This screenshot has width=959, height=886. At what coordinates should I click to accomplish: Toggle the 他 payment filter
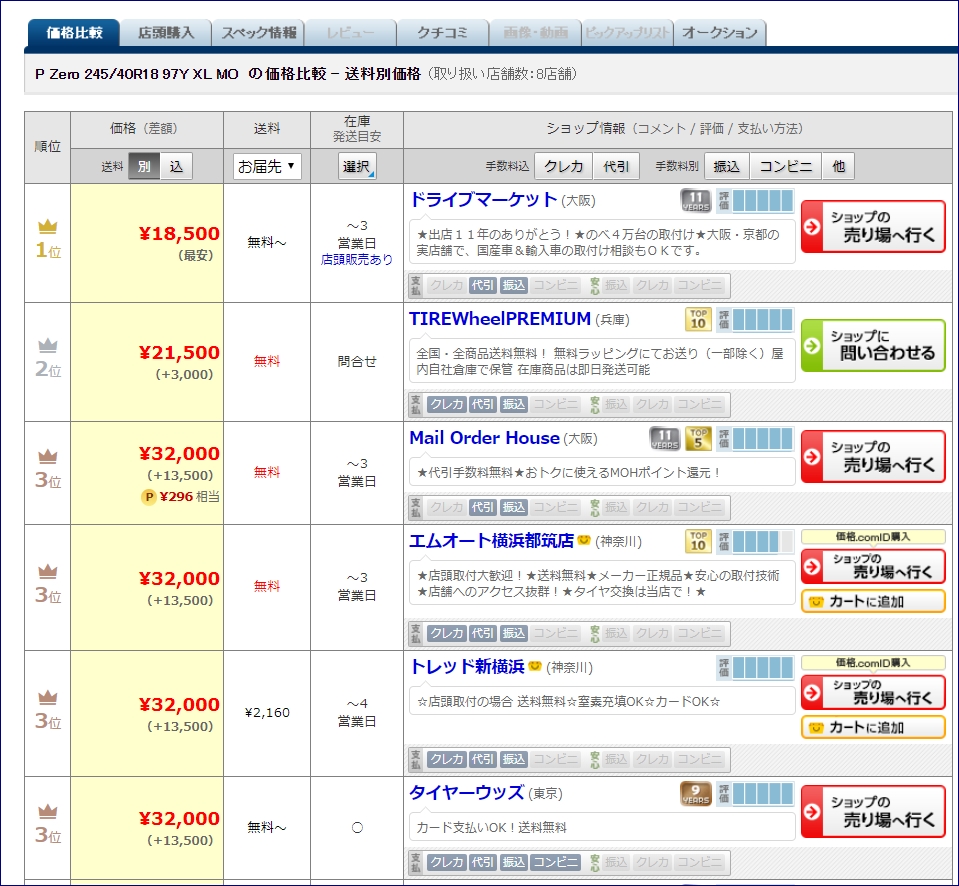839,166
